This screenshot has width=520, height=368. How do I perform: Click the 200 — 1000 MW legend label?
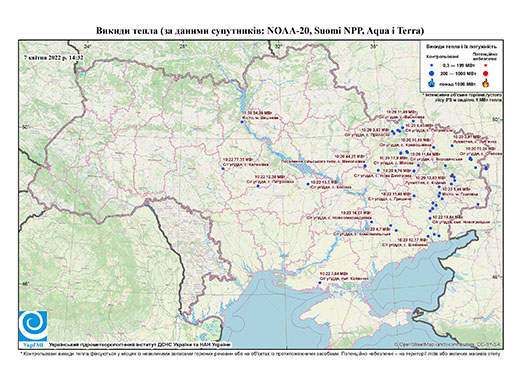(x=458, y=73)
